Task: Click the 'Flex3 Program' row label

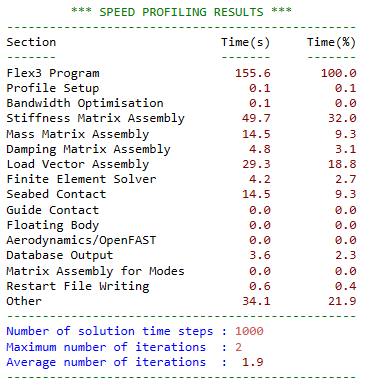Action: (53, 73)
